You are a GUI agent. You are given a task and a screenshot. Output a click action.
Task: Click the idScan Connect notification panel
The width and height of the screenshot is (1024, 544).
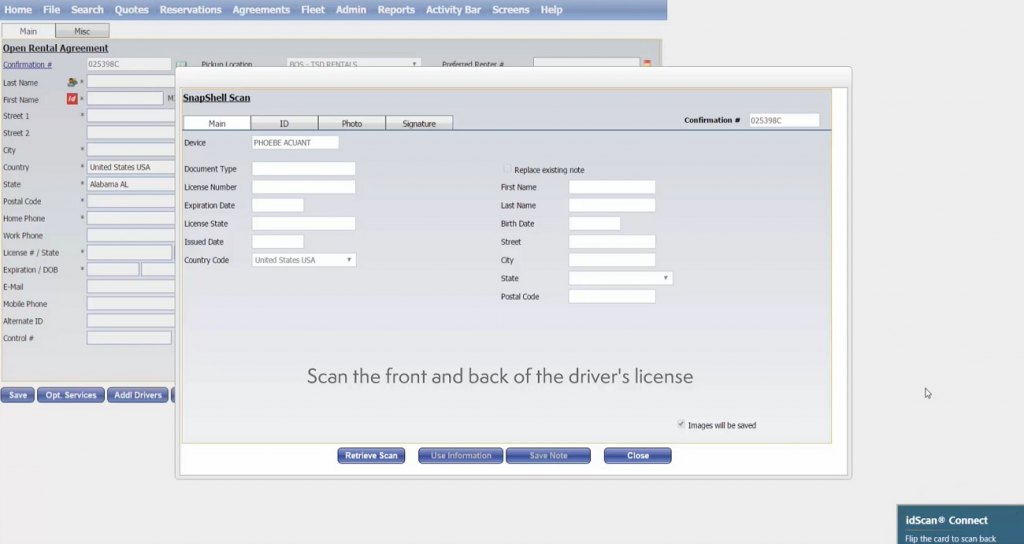pos(960,524)
